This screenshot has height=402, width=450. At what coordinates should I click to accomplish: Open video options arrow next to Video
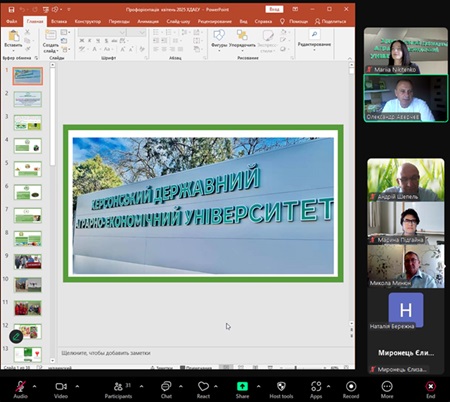pos(77,386)
